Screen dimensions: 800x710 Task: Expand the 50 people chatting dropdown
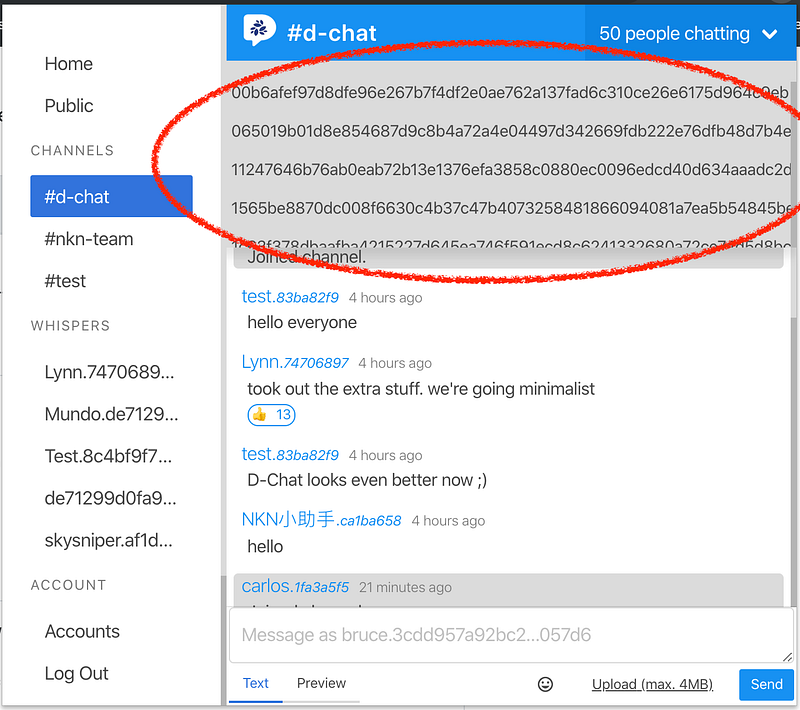(x=690, y=34)
